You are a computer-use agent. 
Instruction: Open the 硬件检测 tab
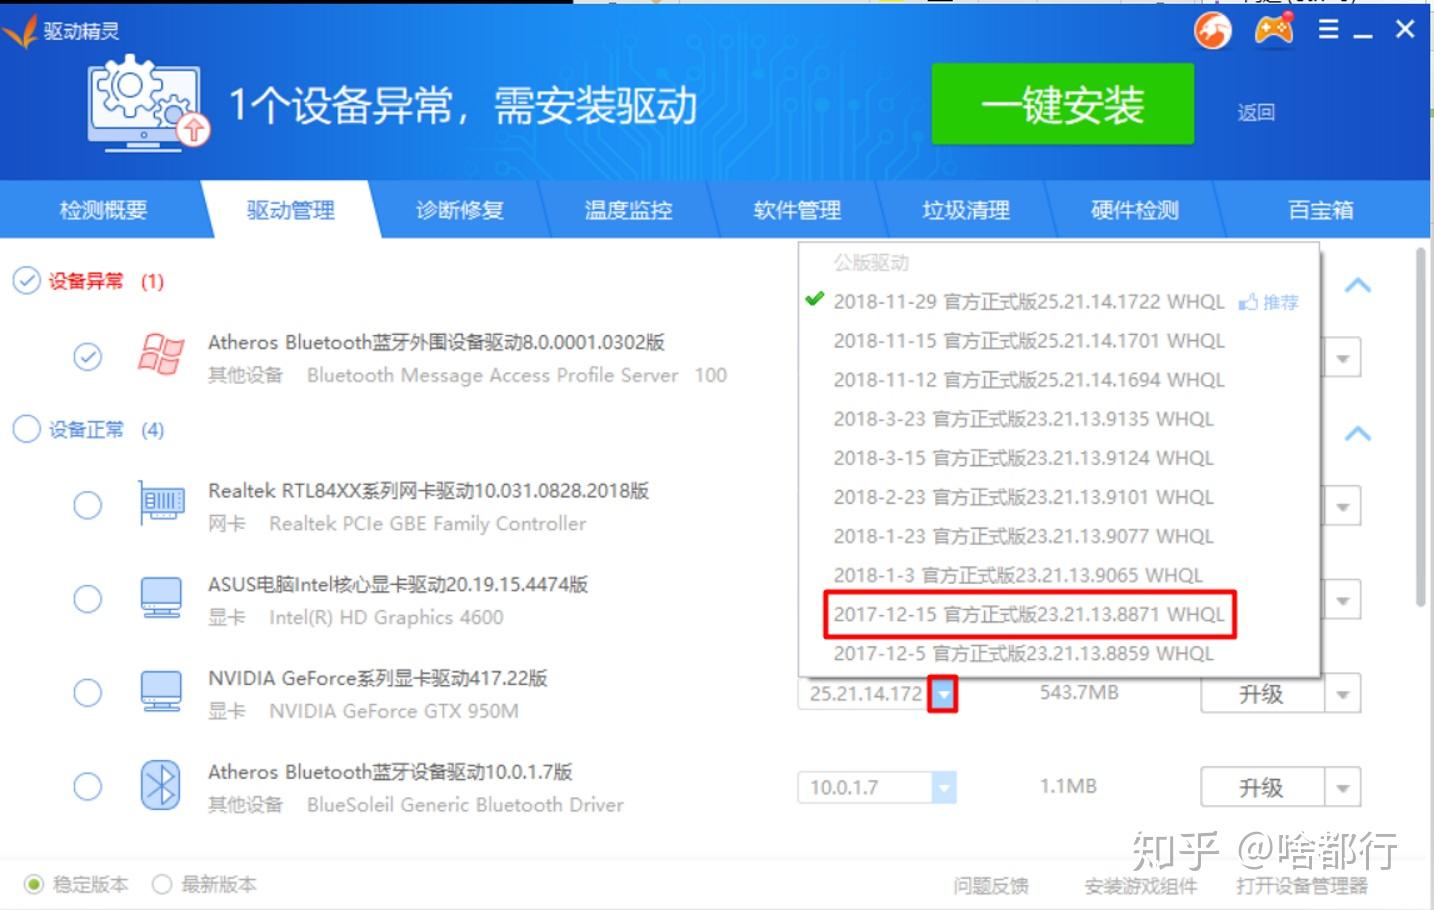pyautogui.click(x=1135, y=210)
